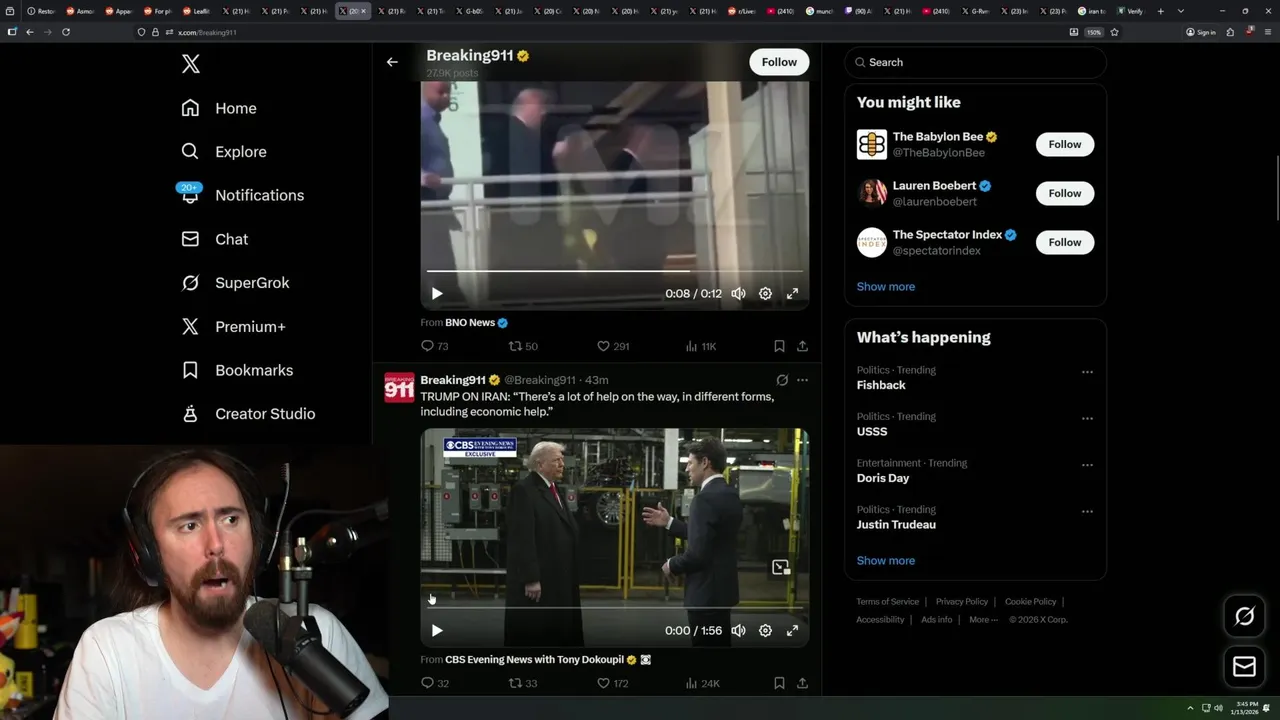The width and height of the screenshot is (1280, 720).
Task: Enter fullscreen on the CBS Evening News video
Action: [x=792, y=631]
